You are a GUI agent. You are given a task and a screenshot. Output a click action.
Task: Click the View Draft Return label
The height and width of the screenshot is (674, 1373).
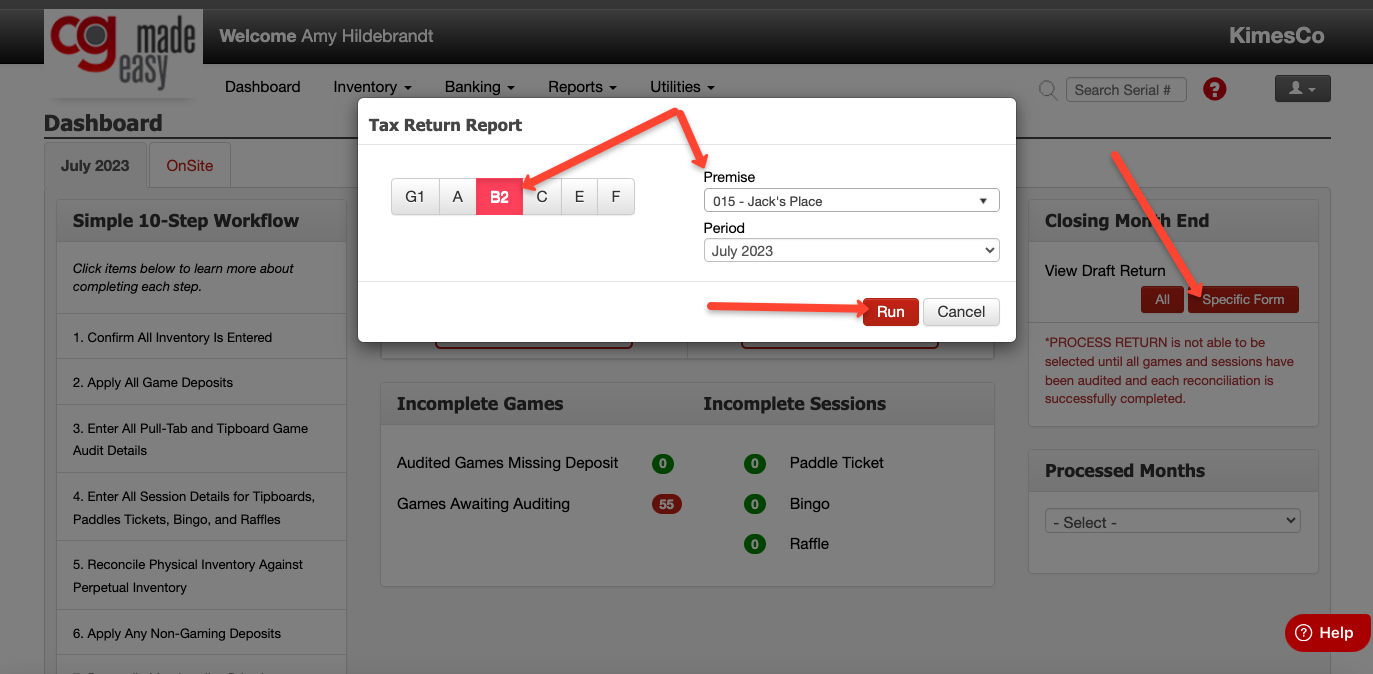click(1105, 271)
